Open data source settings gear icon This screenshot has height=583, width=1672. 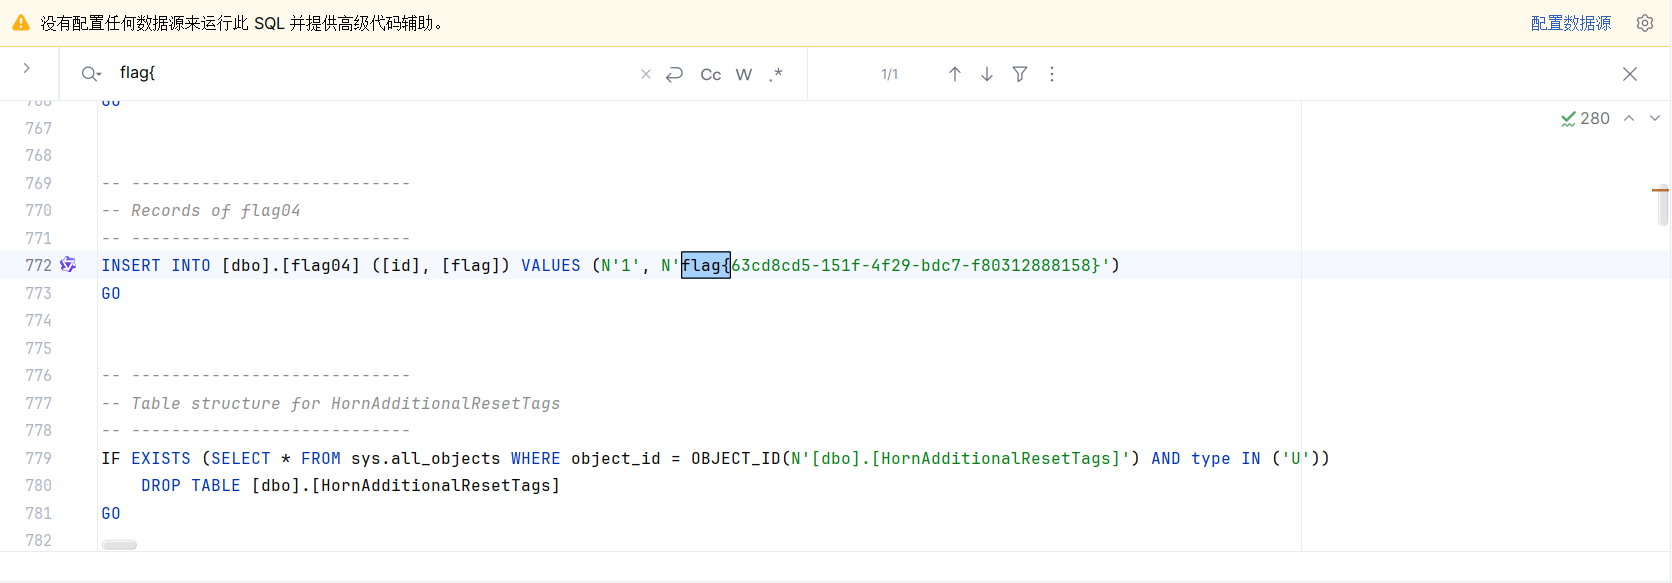click(1644, 23)
